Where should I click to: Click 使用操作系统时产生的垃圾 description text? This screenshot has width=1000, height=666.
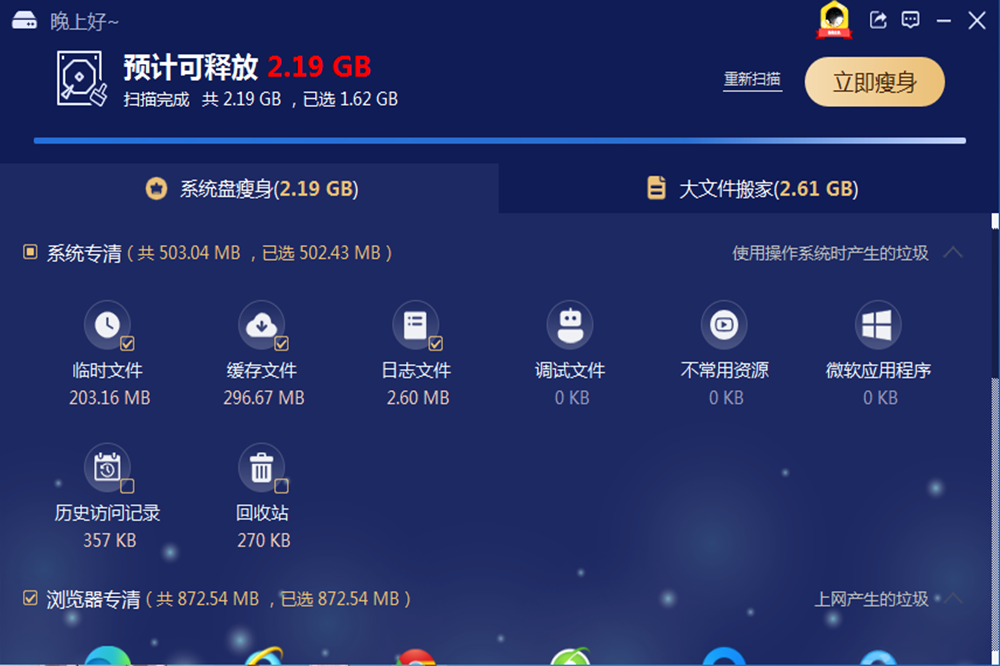coord(830,253)
